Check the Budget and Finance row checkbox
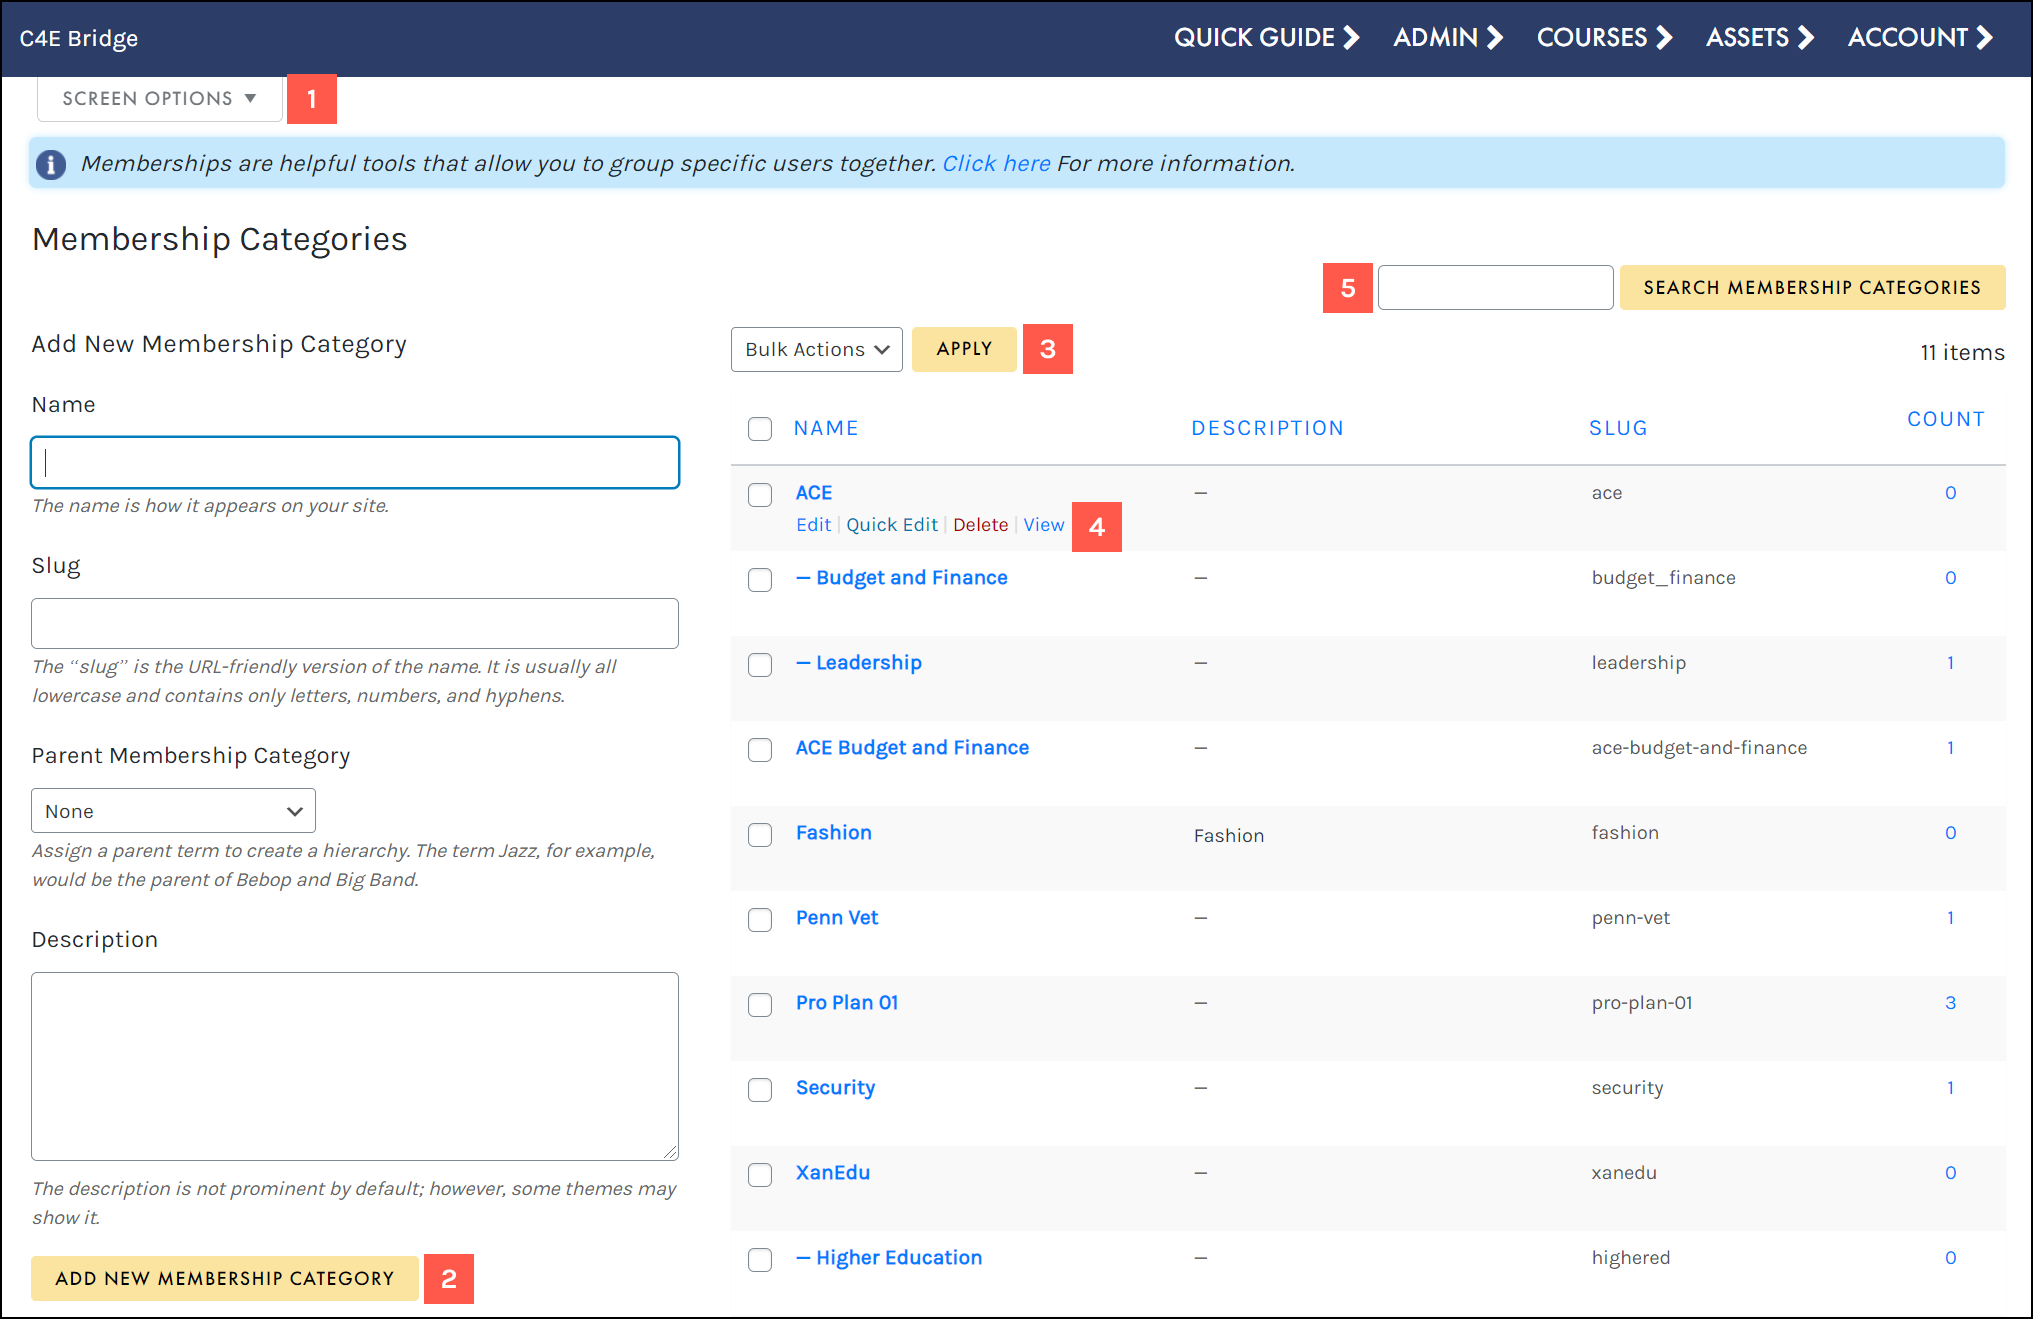The height and width of the screenshot is (1319, 2033). coord(760,580)
